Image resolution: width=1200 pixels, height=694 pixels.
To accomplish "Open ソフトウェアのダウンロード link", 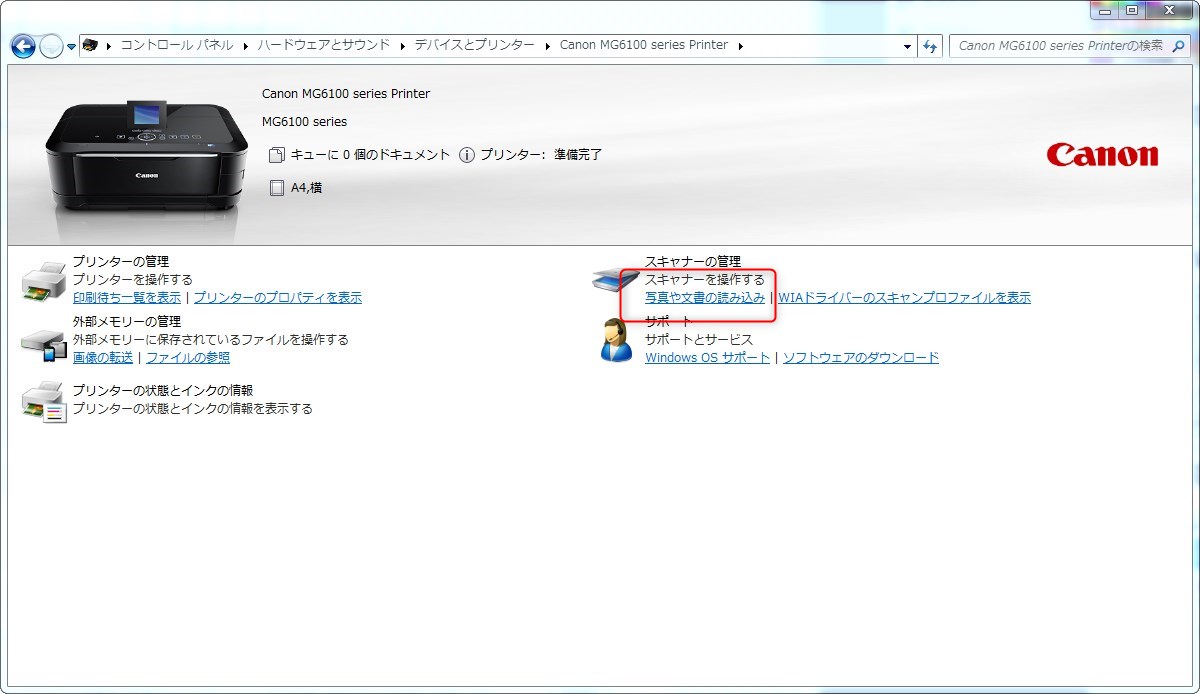I will (861, 358).
